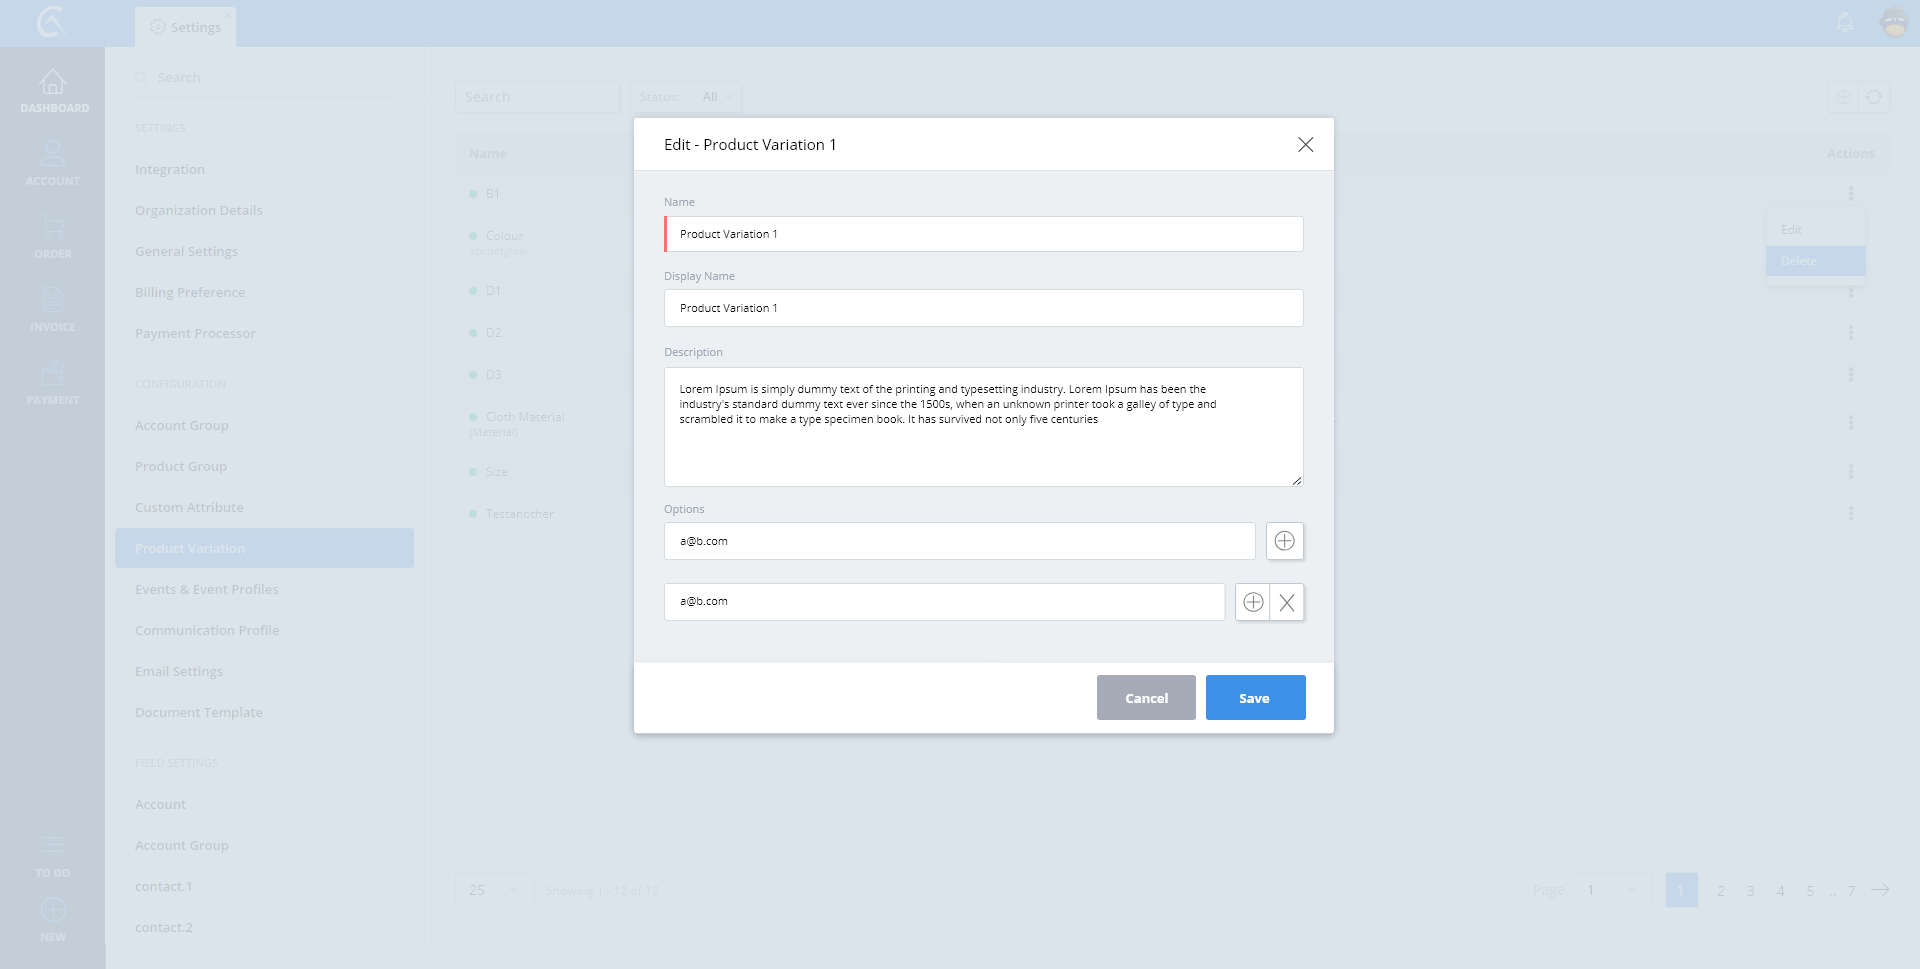Open the Dashboard from the sidebar
The width and height of the screenshot is (1920, 969).
click(x=53, y=91)
